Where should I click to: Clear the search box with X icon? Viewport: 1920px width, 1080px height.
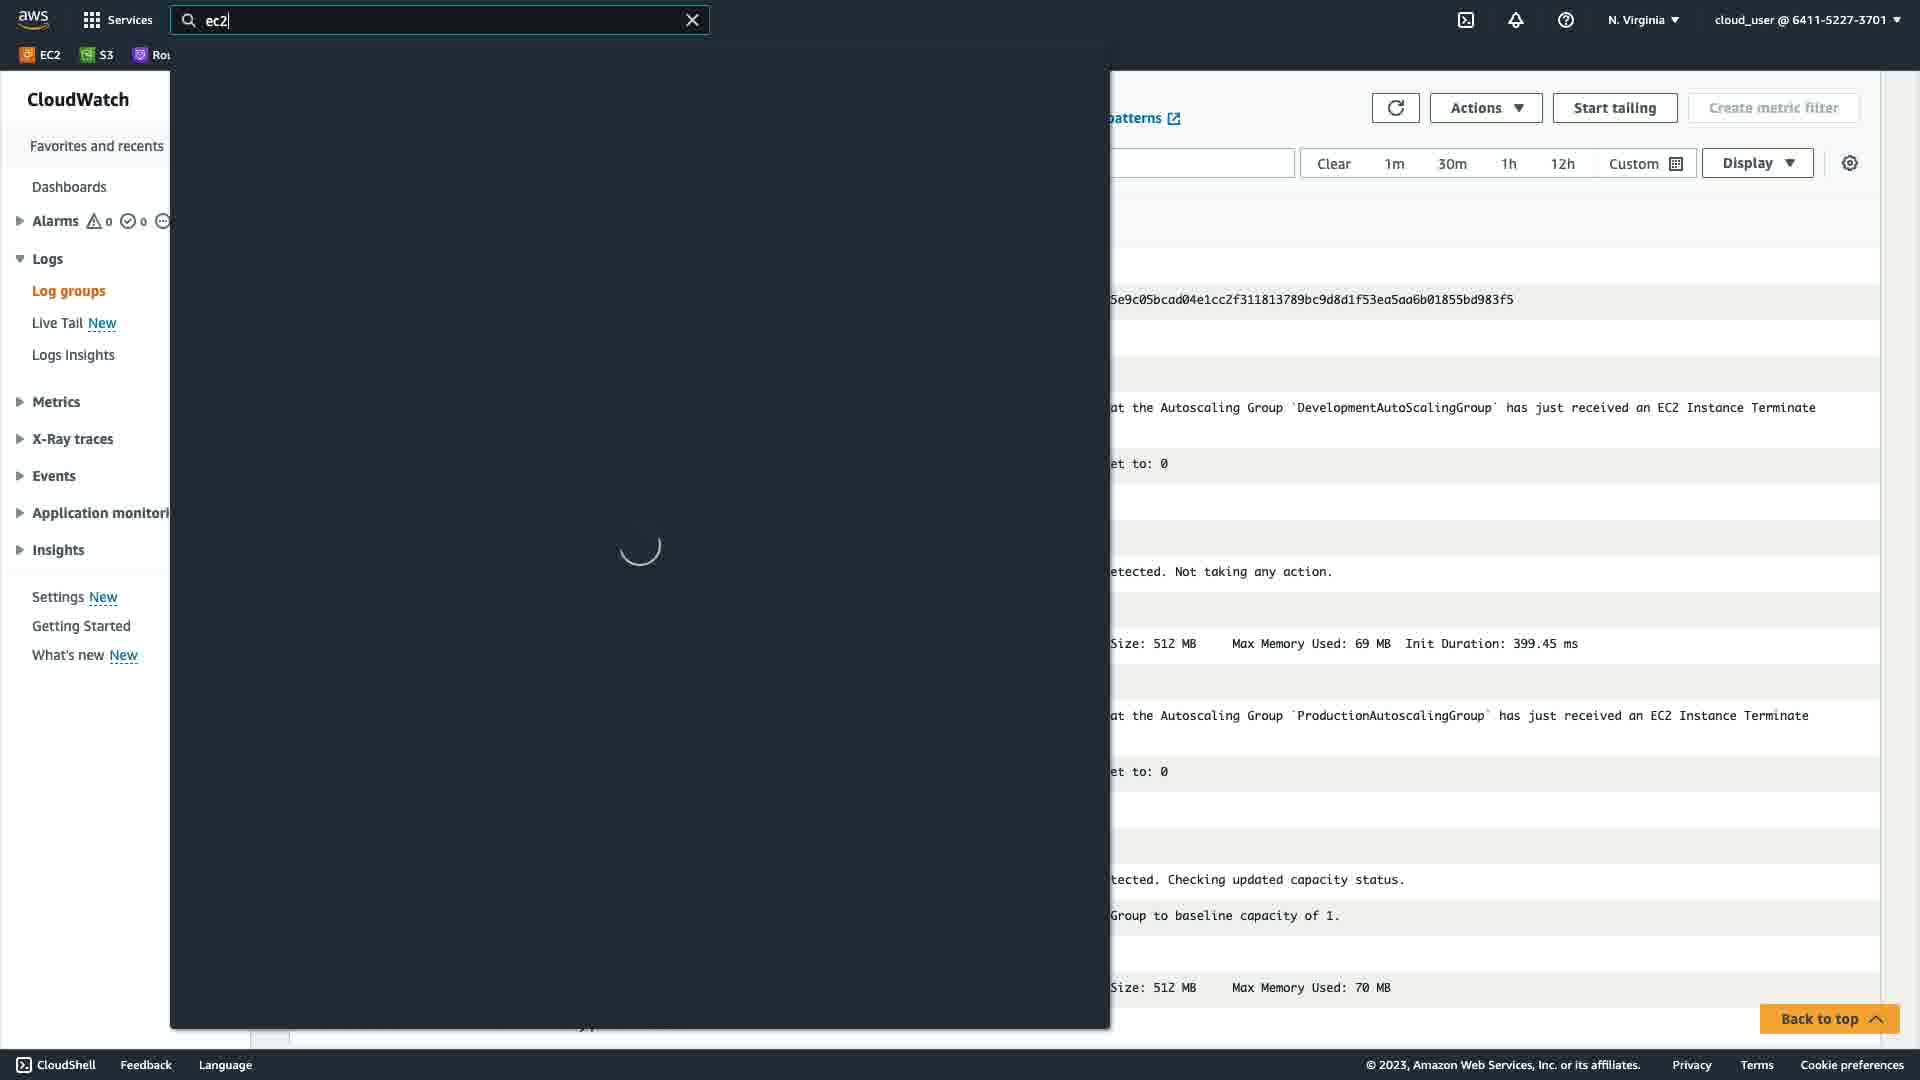pyautogui.click(x=692, y=20)
